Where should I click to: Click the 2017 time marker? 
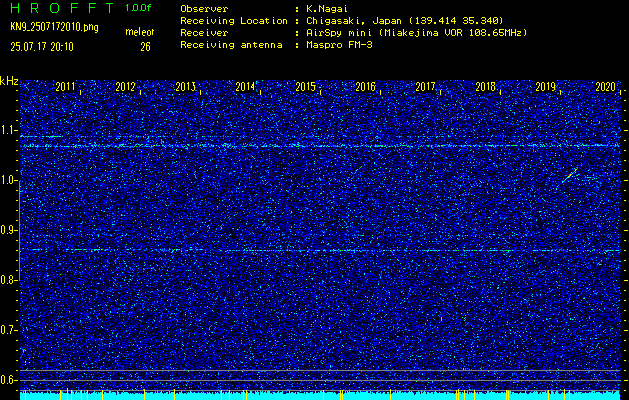tap(425, 87)
